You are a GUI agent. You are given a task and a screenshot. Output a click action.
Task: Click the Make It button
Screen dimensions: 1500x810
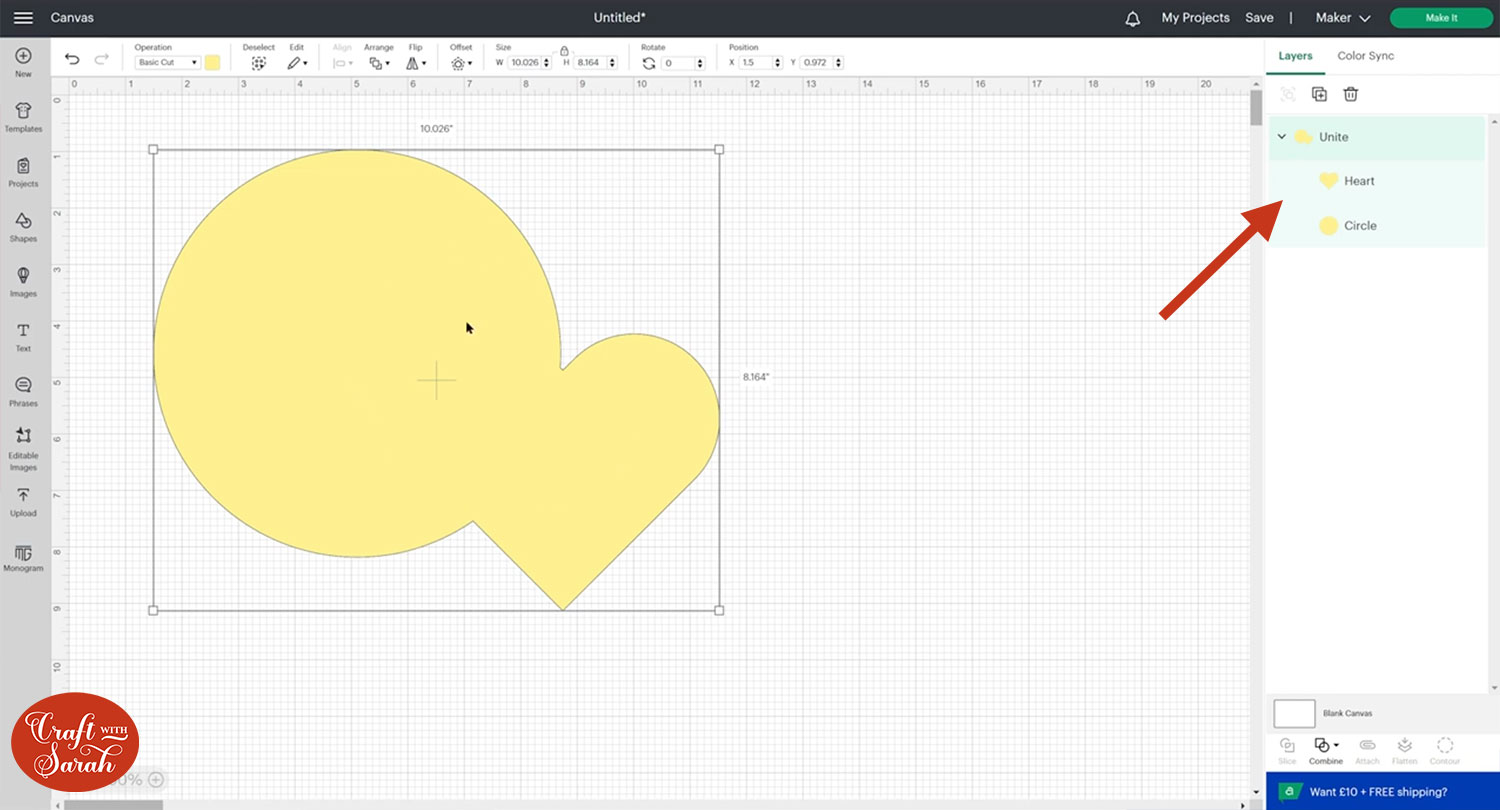click(x=1440, y=18)
